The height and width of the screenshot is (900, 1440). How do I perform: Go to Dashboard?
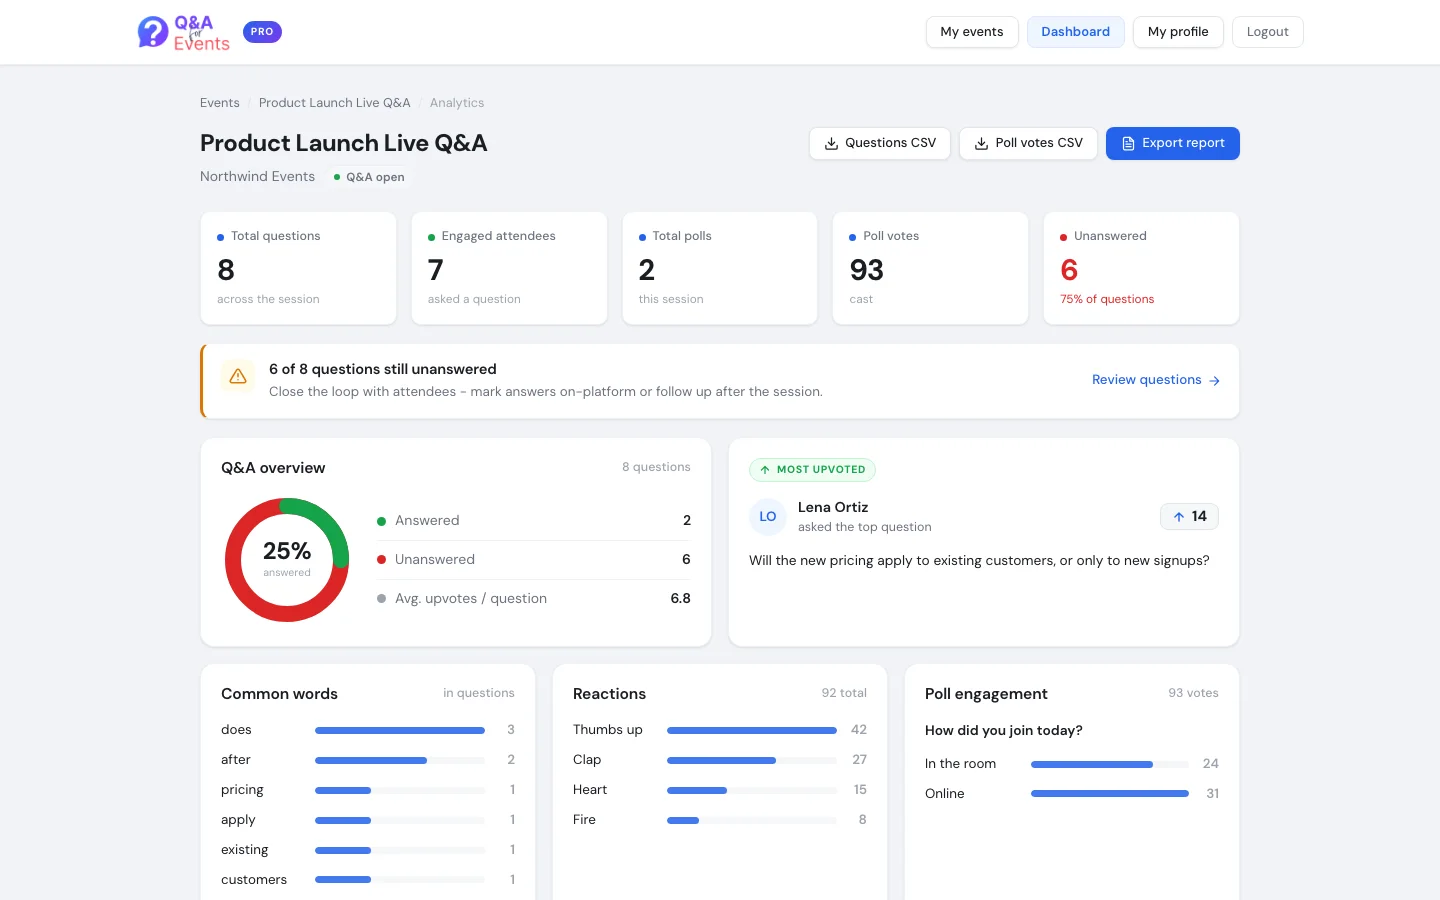(1075, 32)
